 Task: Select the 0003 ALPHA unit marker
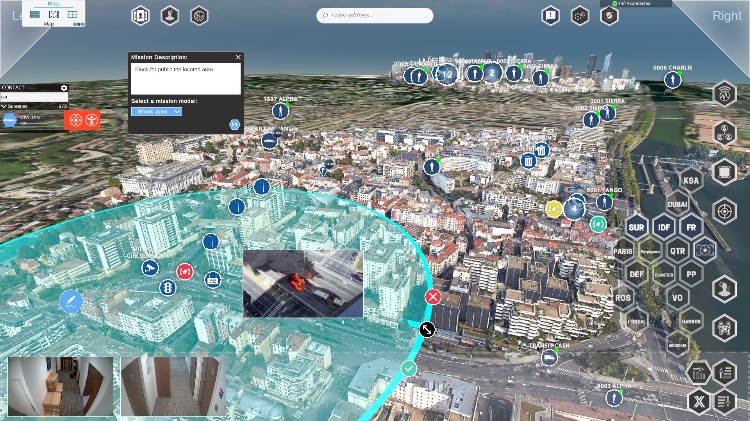tap(614, 398)
